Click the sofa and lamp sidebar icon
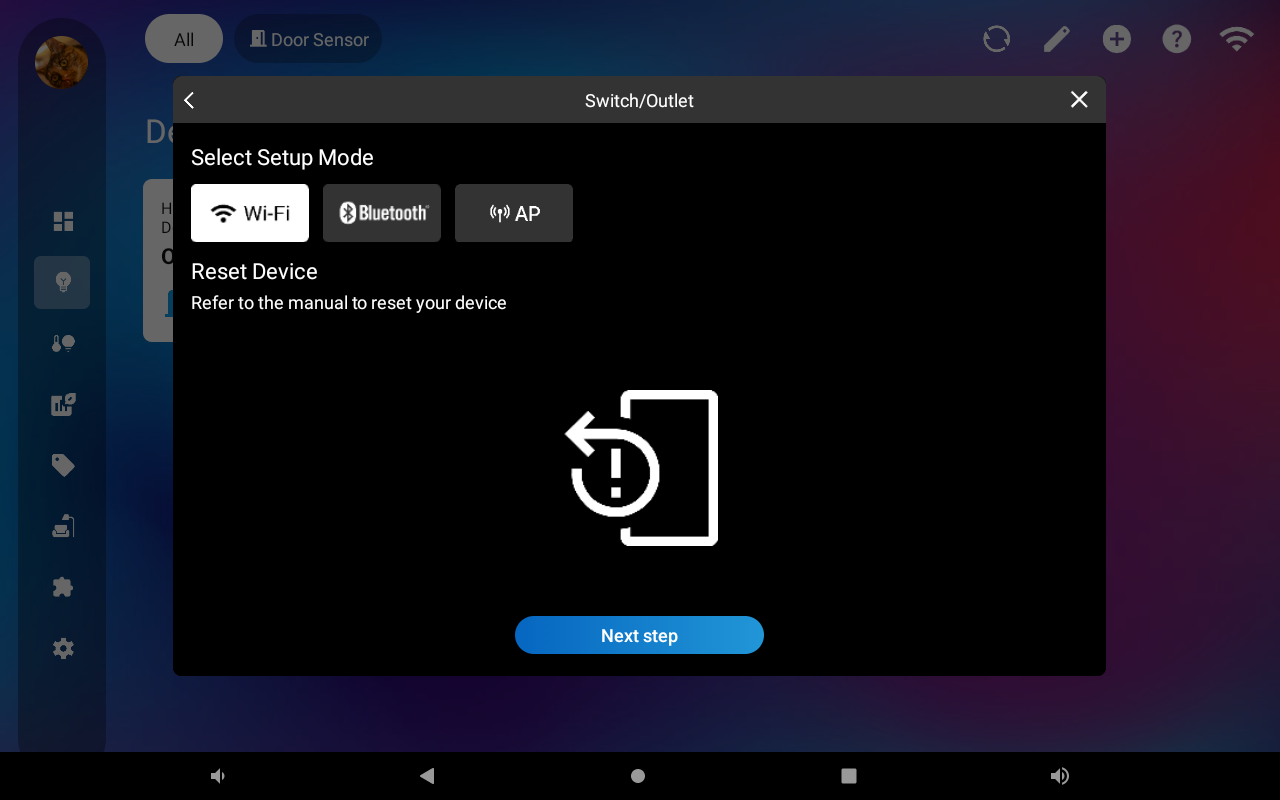The width and height of the screenshot is (1280, 800). pyautogui.click(x=63, y=526)
